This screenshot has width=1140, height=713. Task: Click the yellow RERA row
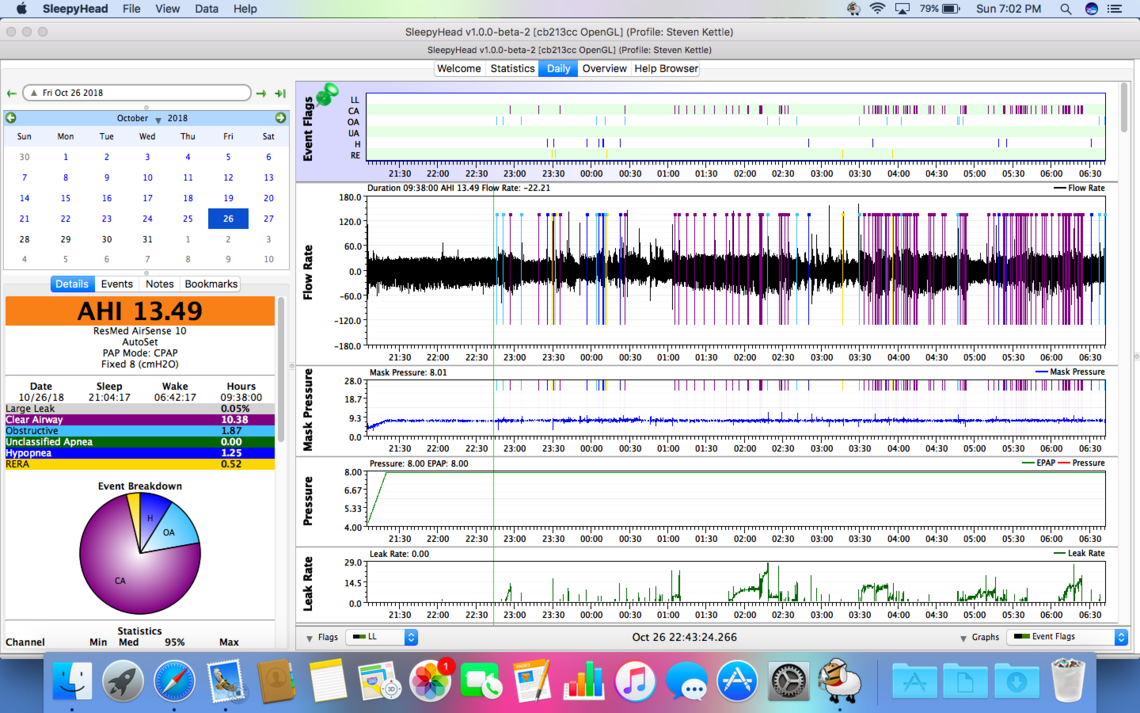140,464
